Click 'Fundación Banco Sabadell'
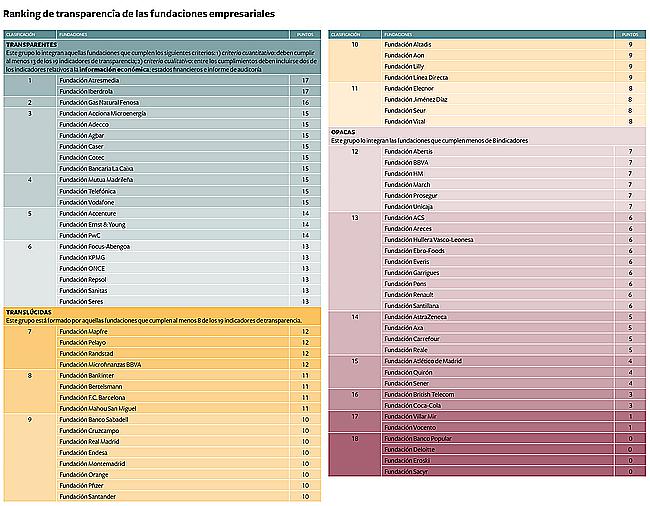 (94, 419)
